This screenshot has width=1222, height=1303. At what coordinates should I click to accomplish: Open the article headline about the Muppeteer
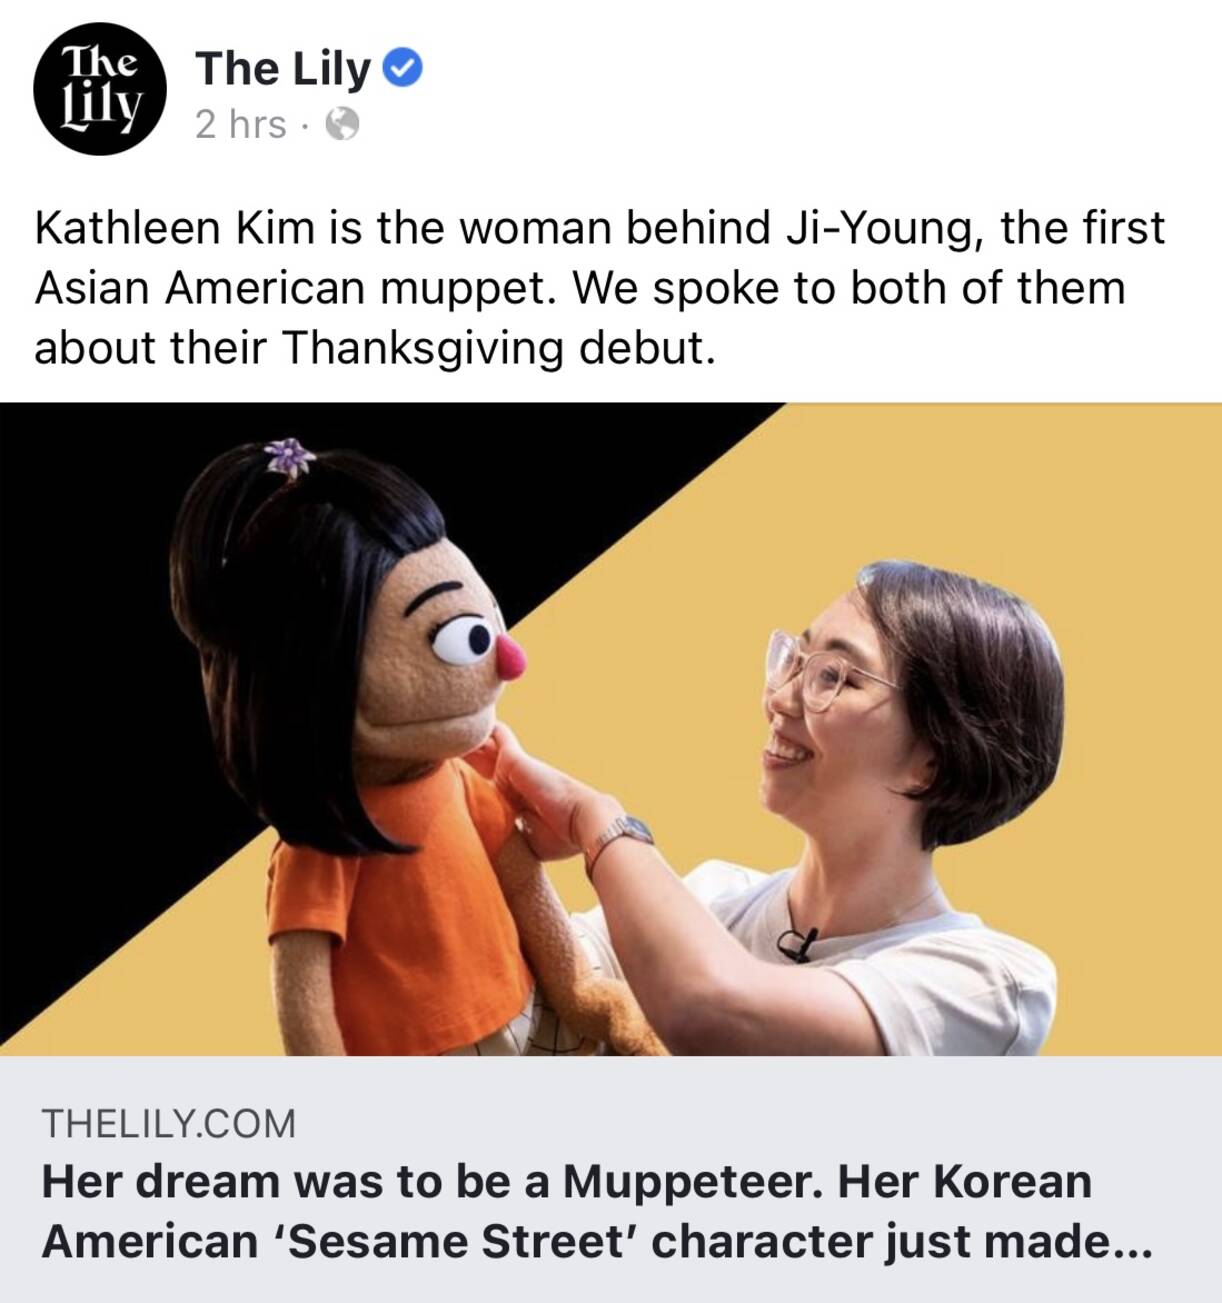point(597,1212)
